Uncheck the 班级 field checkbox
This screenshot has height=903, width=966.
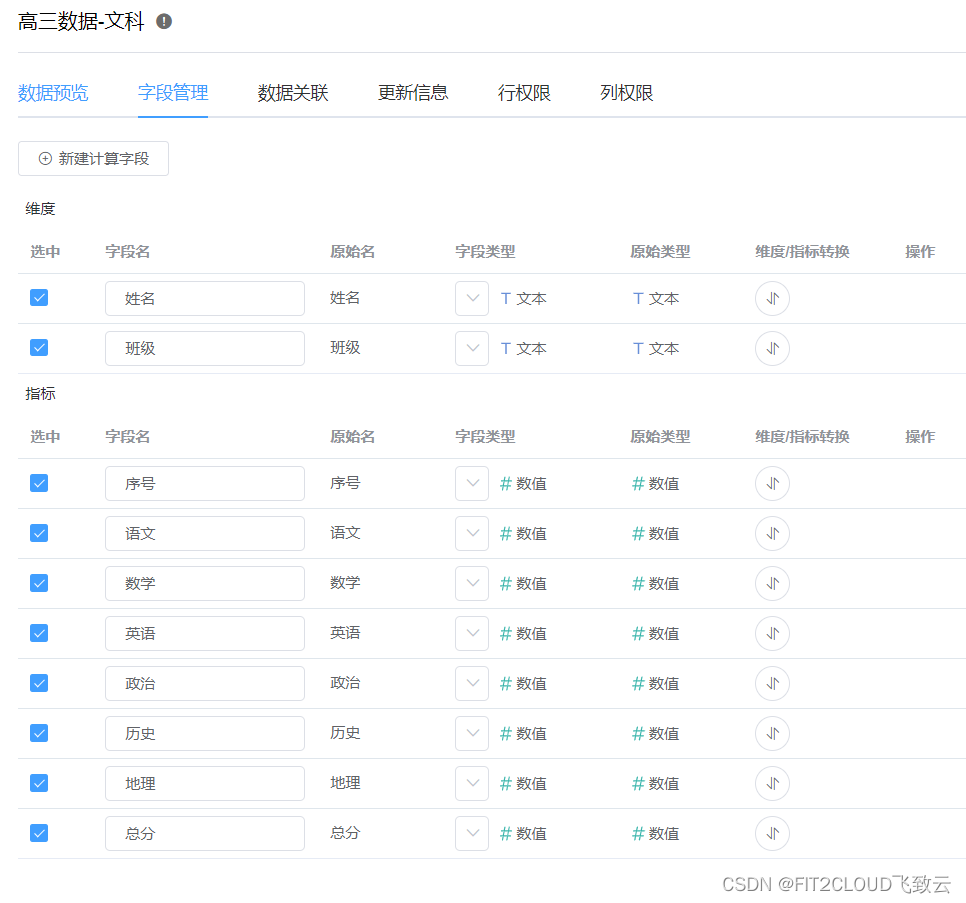39,348
